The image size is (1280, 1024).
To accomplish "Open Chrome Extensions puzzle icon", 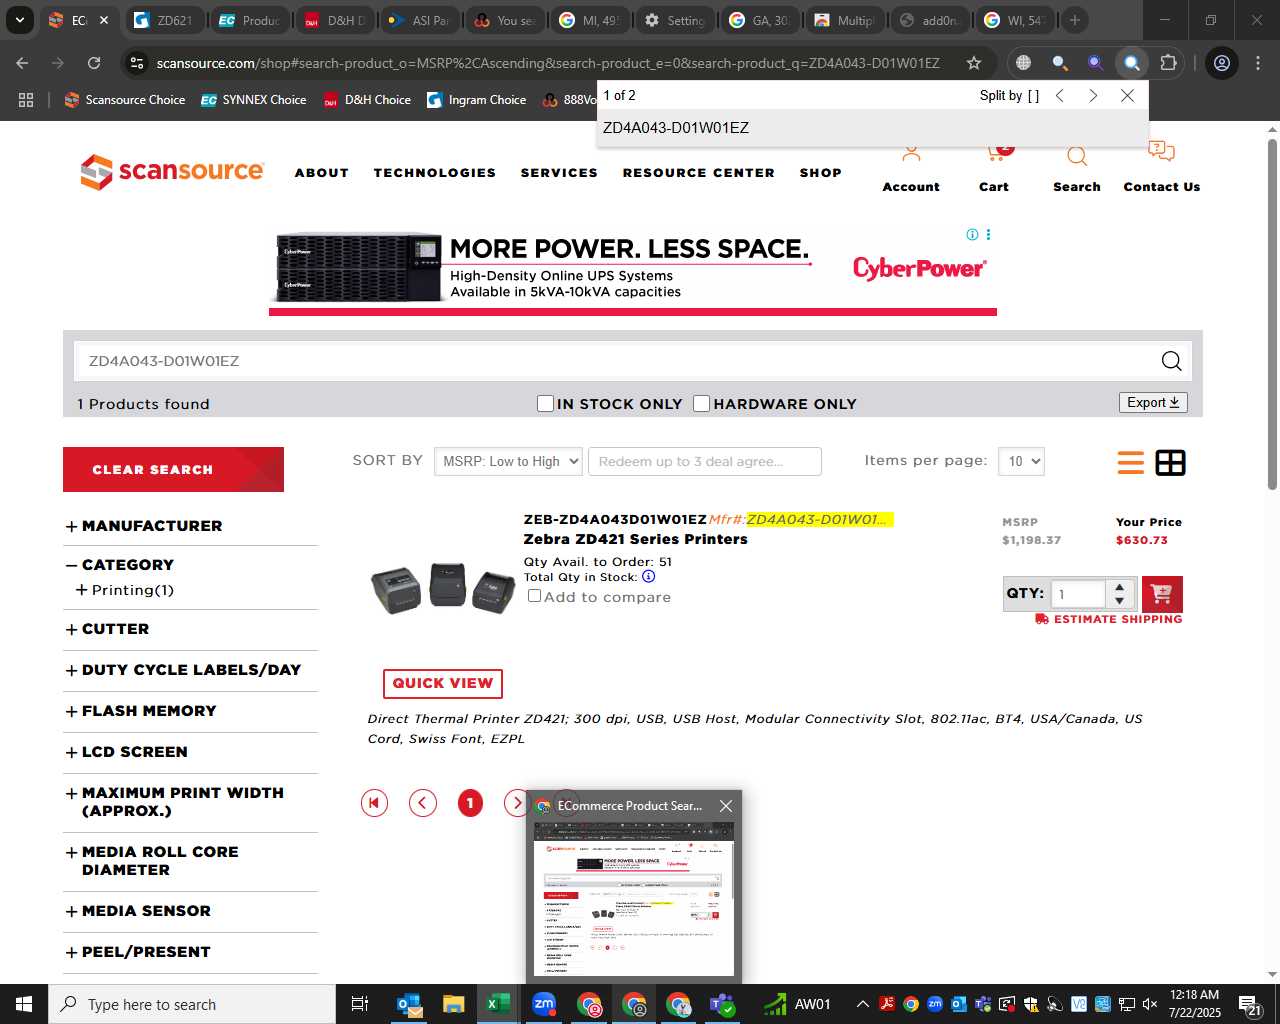I will click(x=1168, y=63).
